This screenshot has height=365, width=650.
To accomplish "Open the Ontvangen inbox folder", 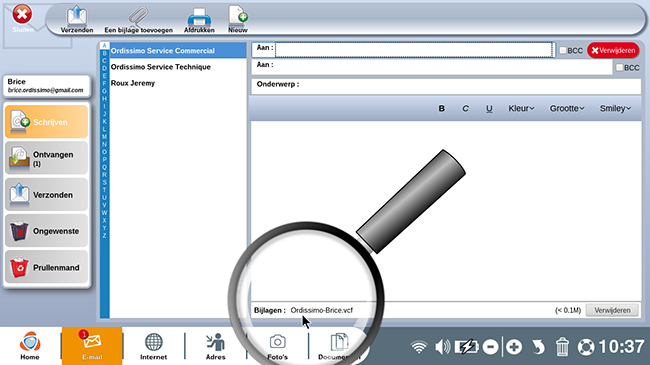I will coord(46,158).
